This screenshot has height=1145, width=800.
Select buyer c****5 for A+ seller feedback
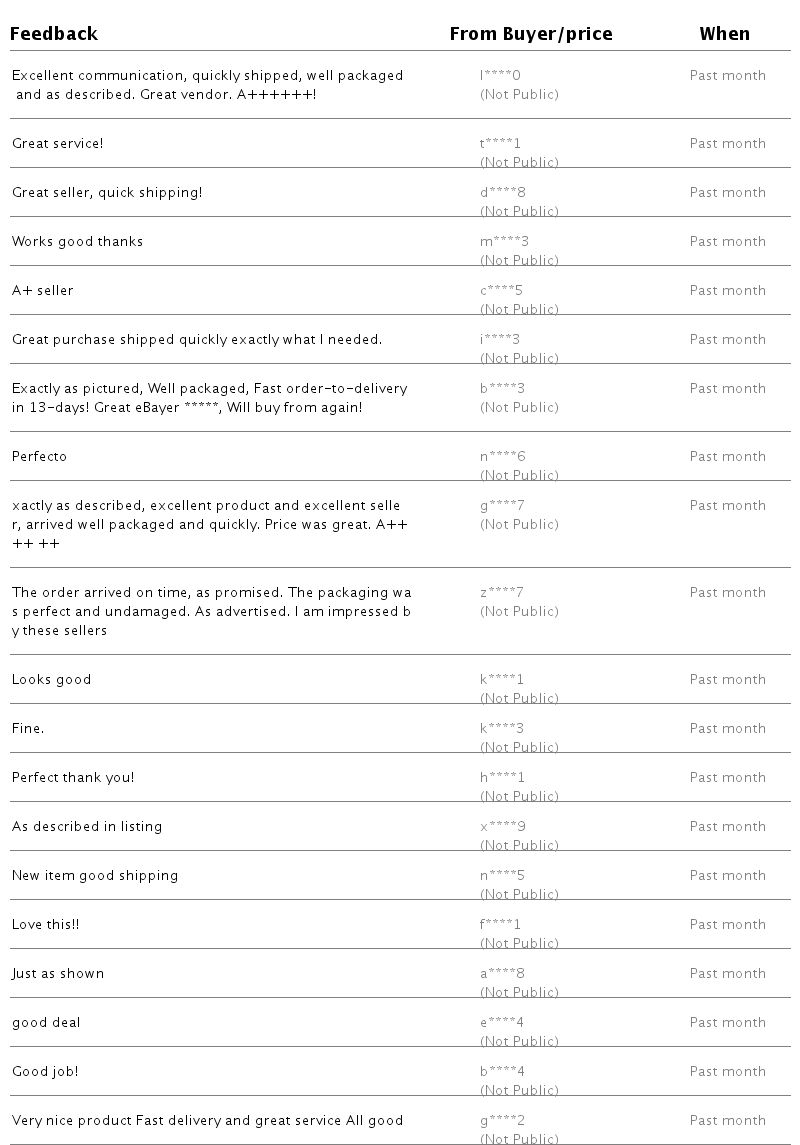(x=501, y=290)
